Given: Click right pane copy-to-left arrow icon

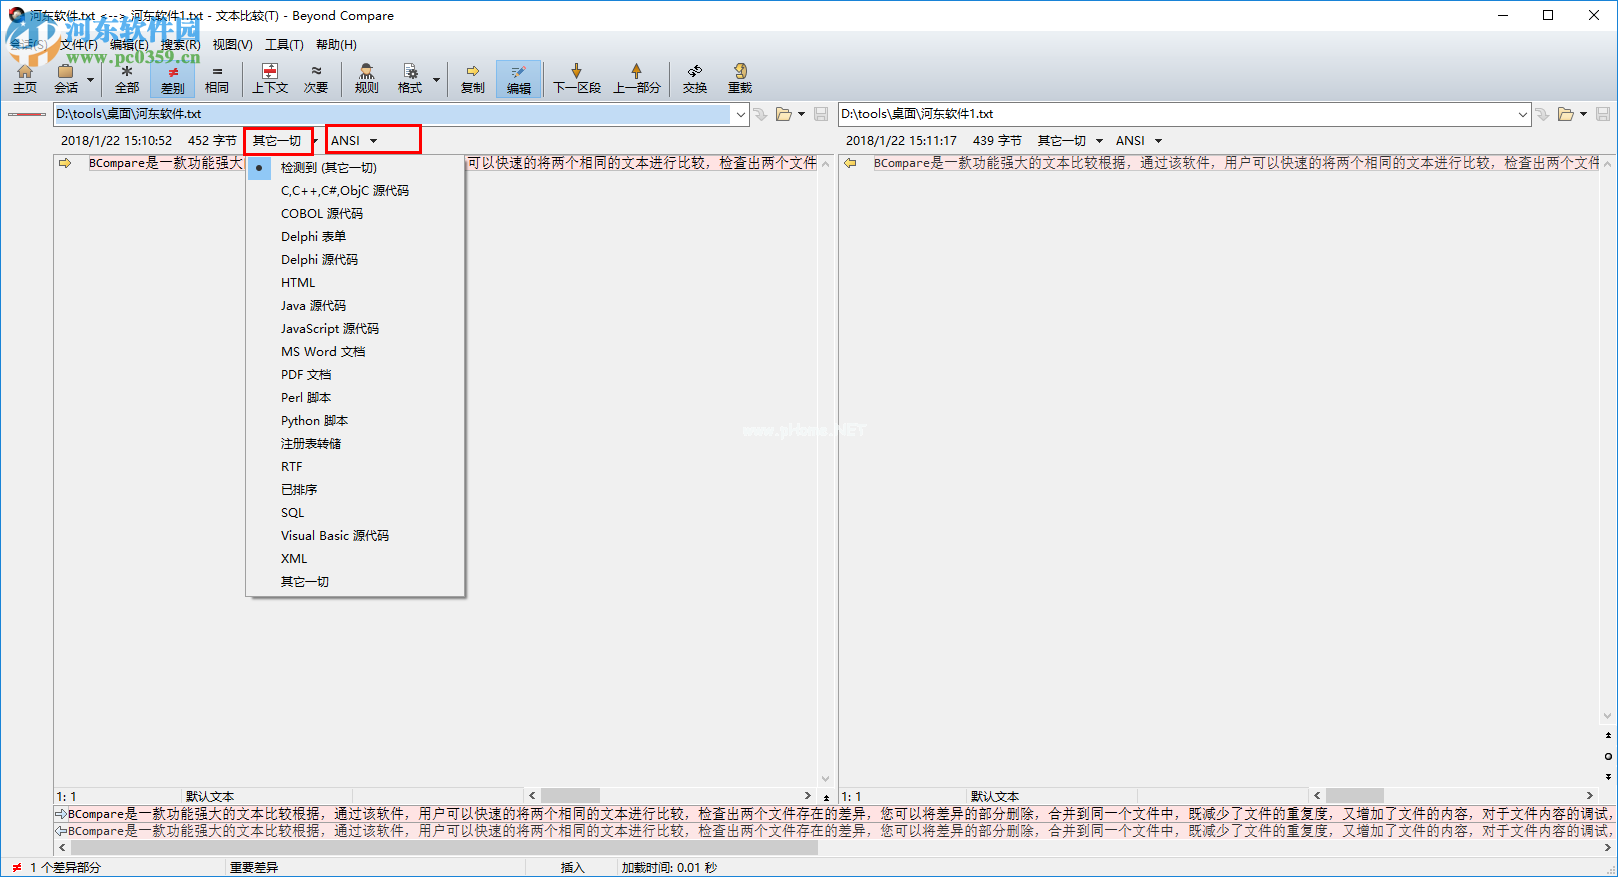Looking at the screenshot, I should click(x=850, y=163).
